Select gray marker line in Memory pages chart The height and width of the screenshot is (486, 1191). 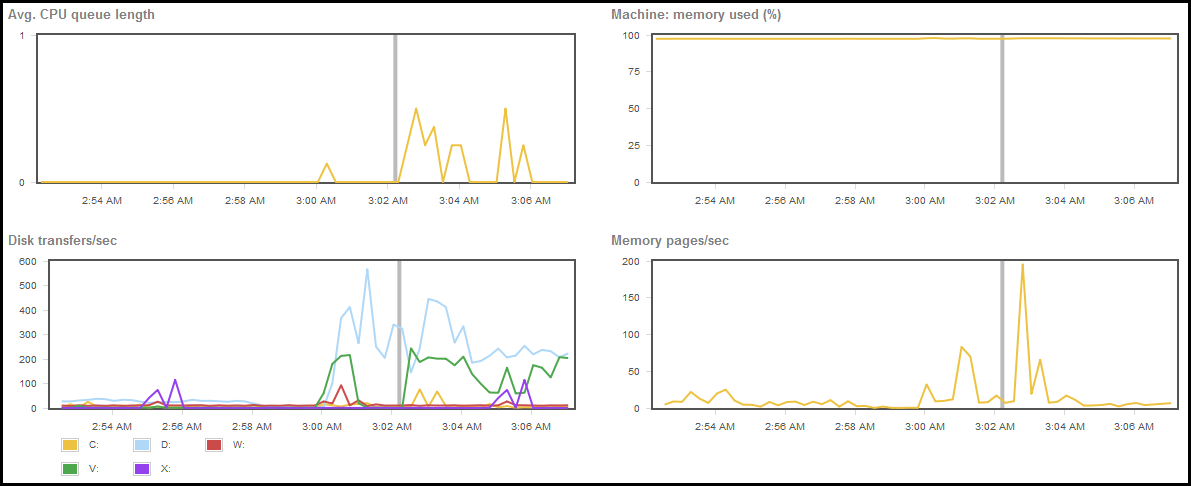pos(1002,330)
